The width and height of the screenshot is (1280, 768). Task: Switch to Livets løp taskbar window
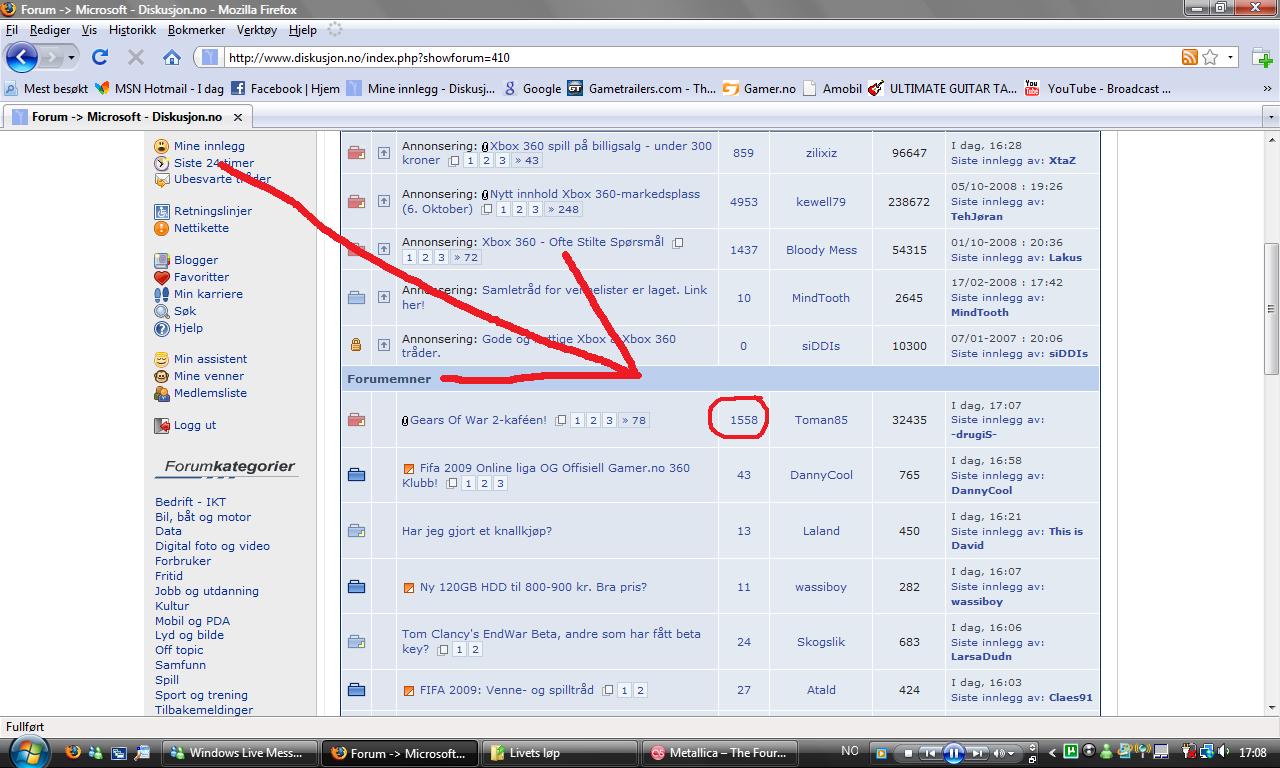(x=561, y=753)
